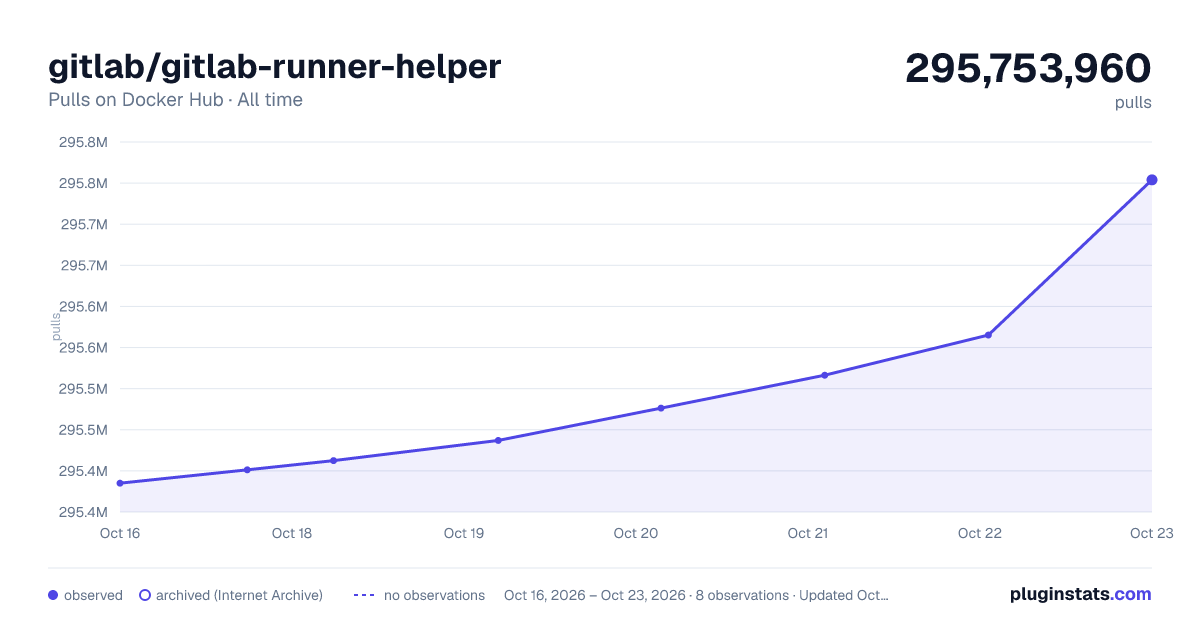Click the Oct 21 x-axis label

coord(808,533)
